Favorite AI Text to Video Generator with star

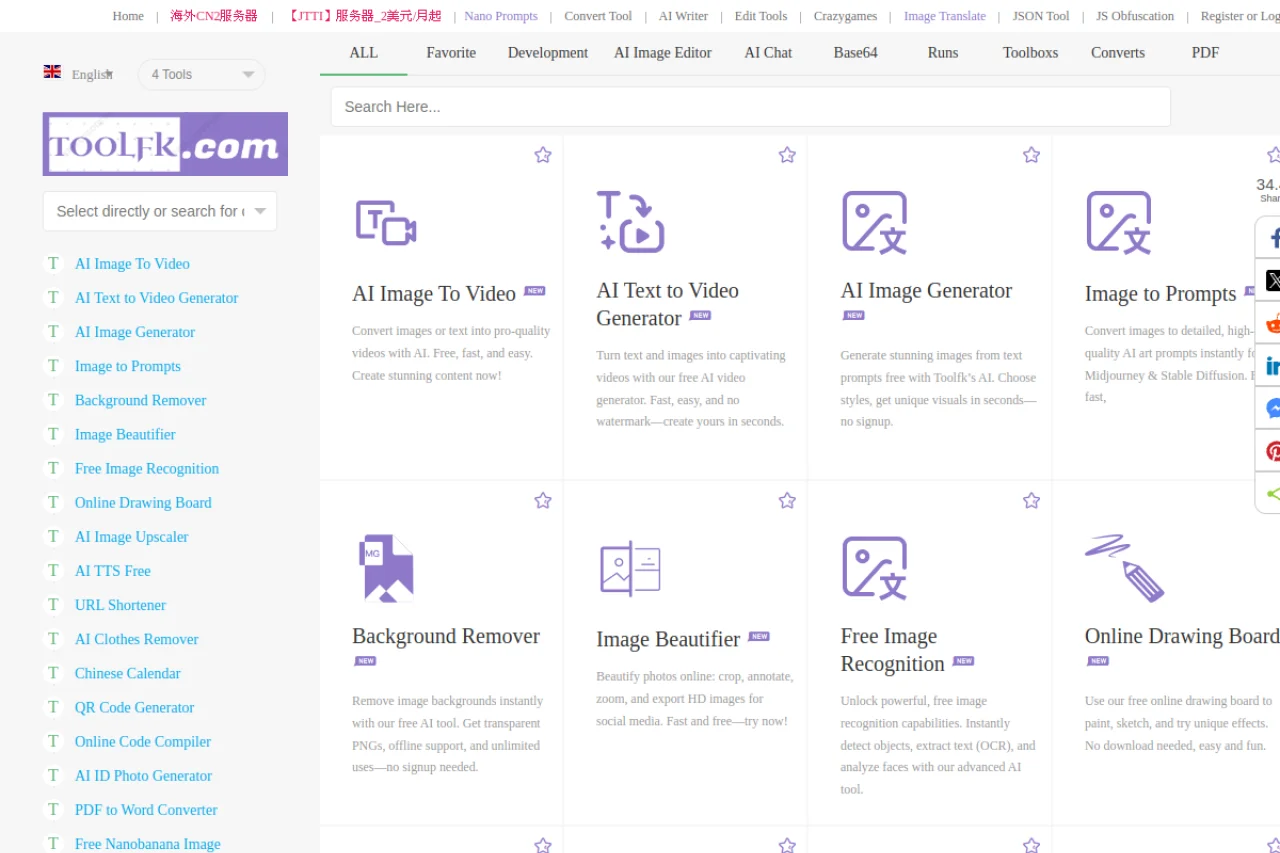pos(787,155)
